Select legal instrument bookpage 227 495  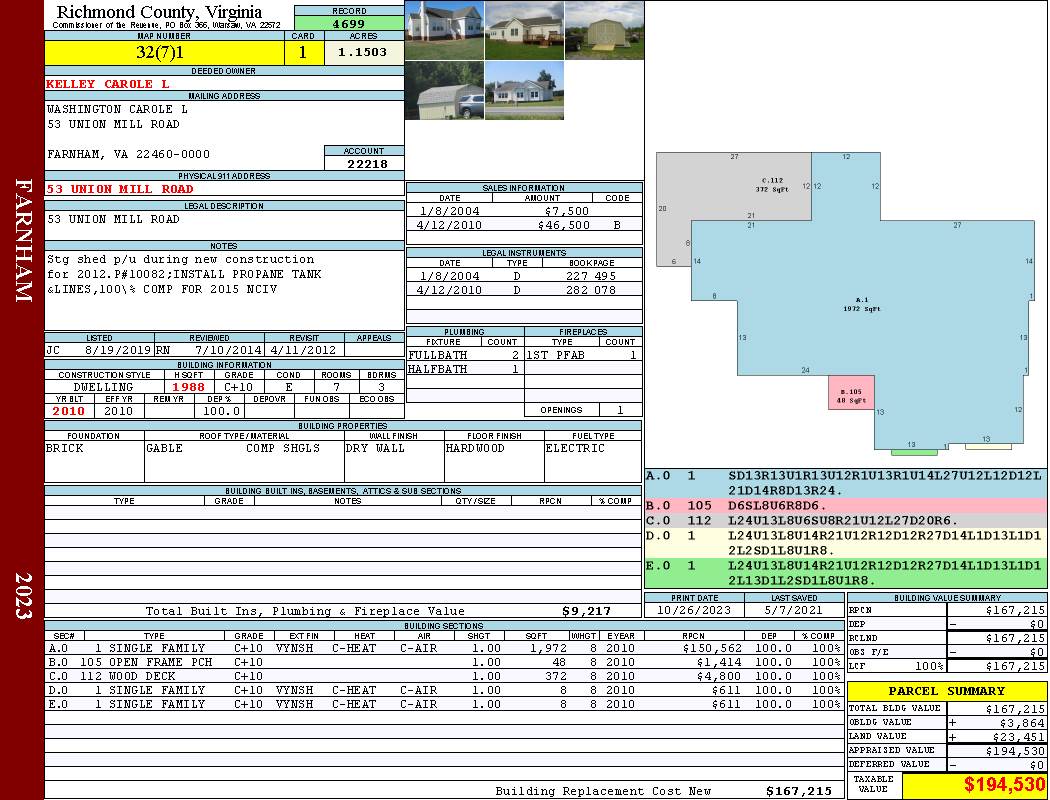point(591,276)
